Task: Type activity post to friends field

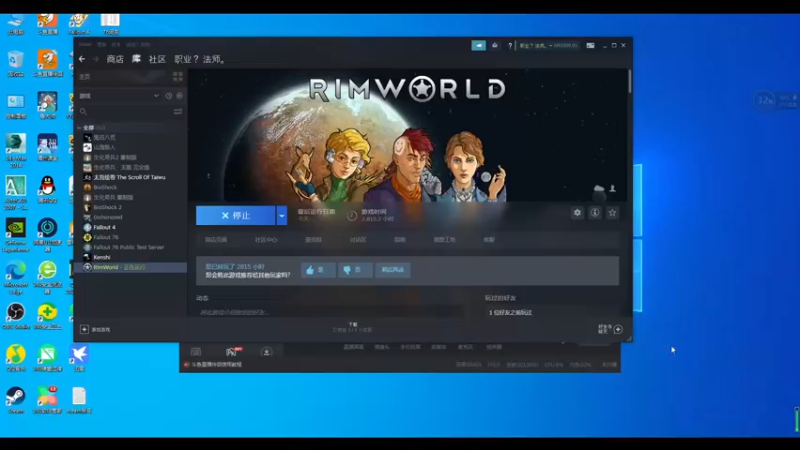Action: tap(330, 312)
